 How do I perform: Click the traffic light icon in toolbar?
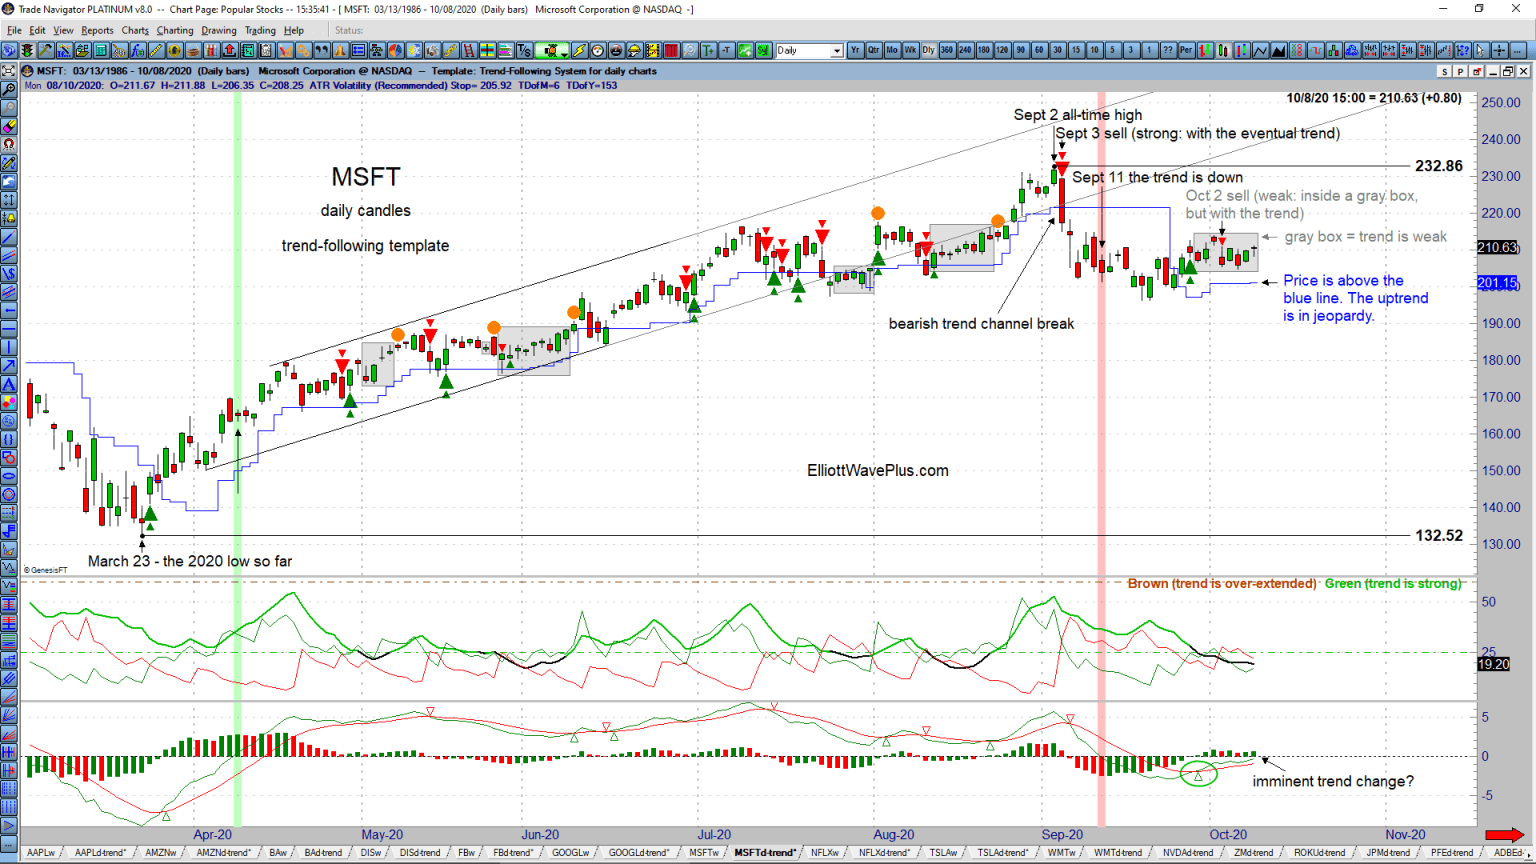[x=27, y=50]
